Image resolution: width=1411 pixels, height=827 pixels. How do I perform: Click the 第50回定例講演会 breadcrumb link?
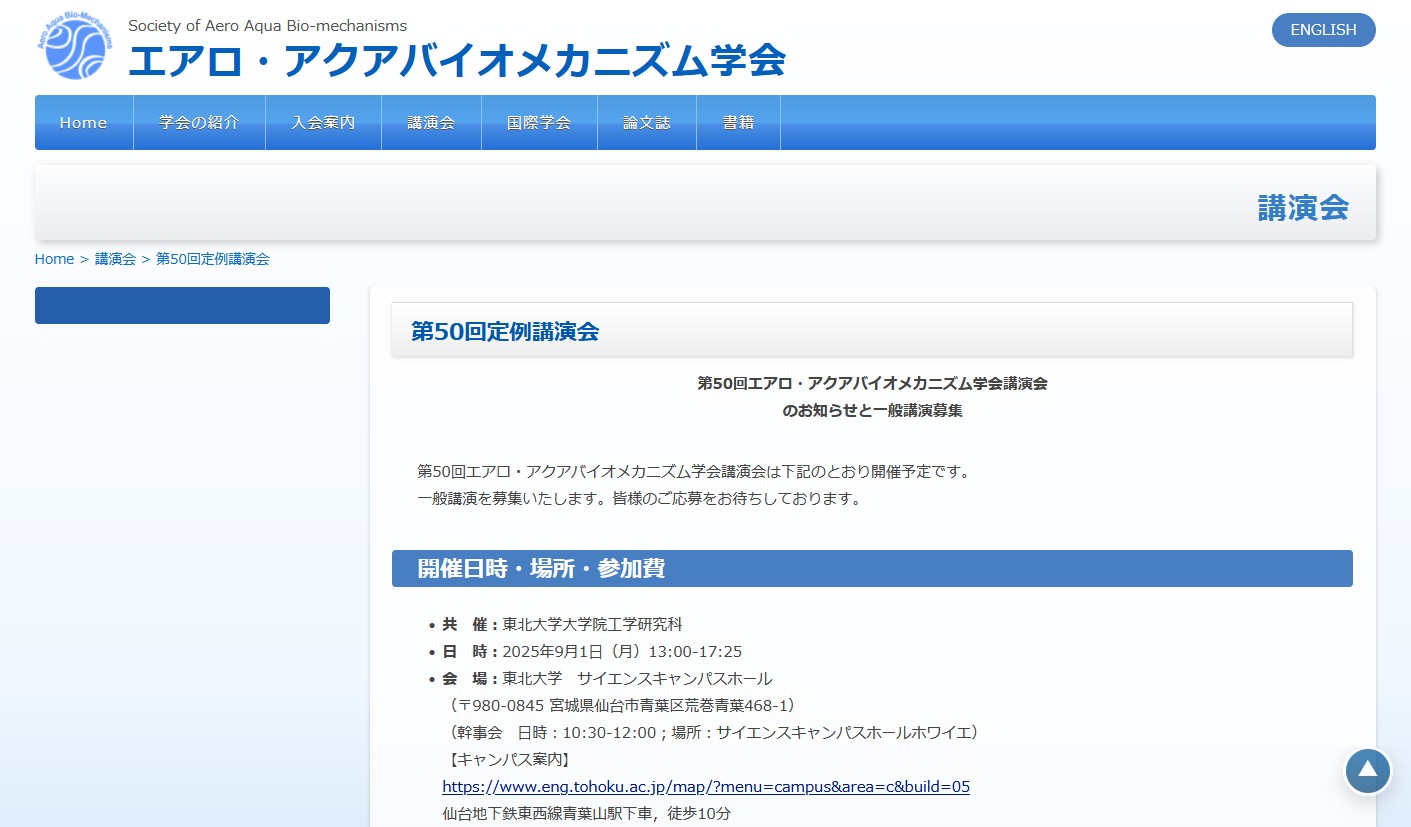point(212,259)
